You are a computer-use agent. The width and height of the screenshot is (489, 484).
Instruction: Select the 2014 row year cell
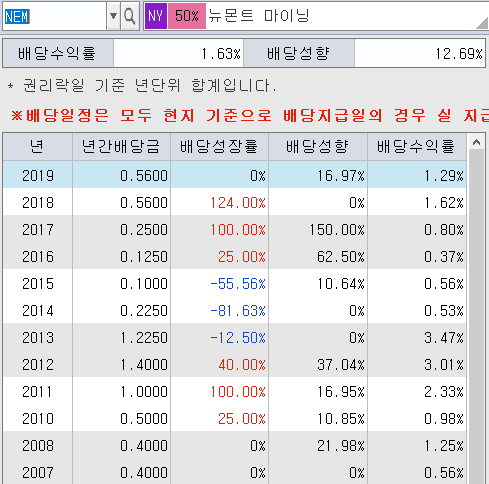tap(38, 311)
